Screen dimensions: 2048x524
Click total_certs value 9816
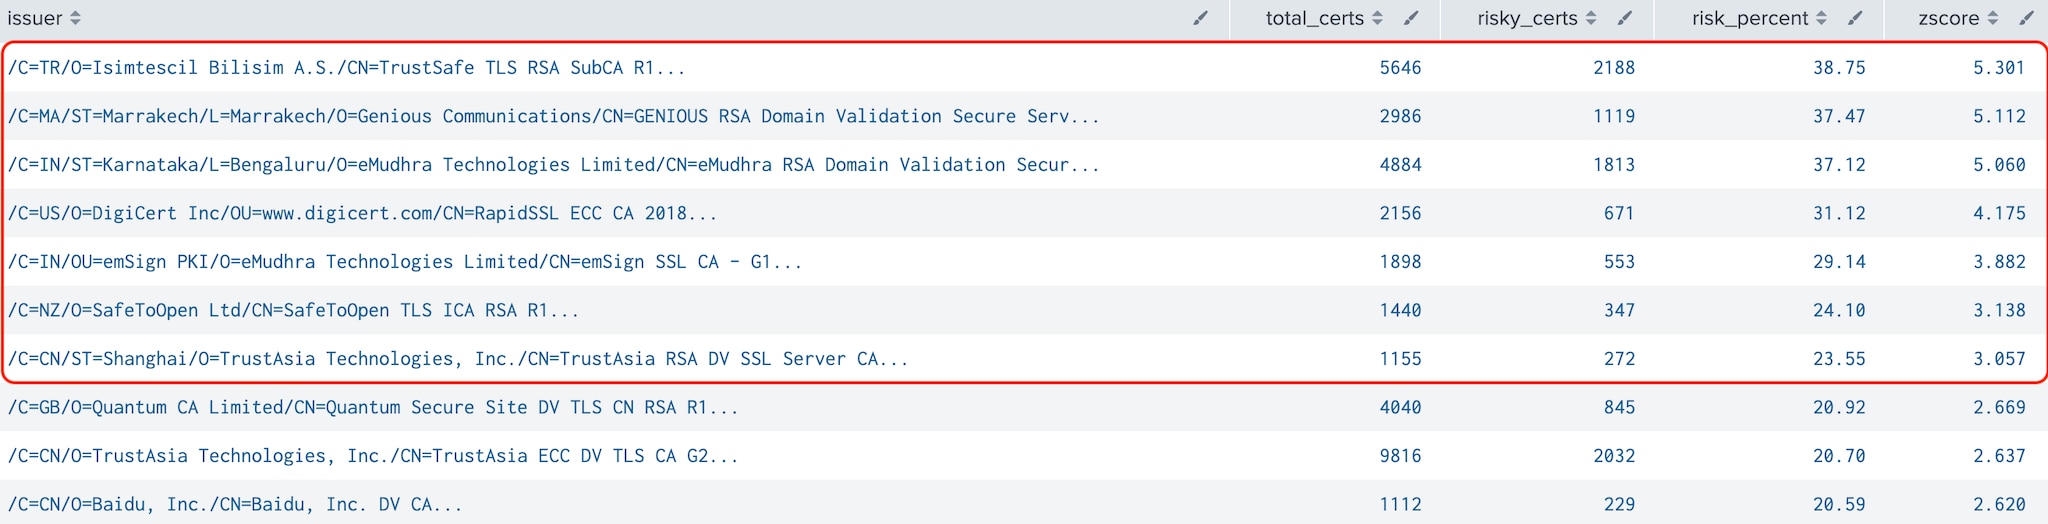click(1400, 456)
